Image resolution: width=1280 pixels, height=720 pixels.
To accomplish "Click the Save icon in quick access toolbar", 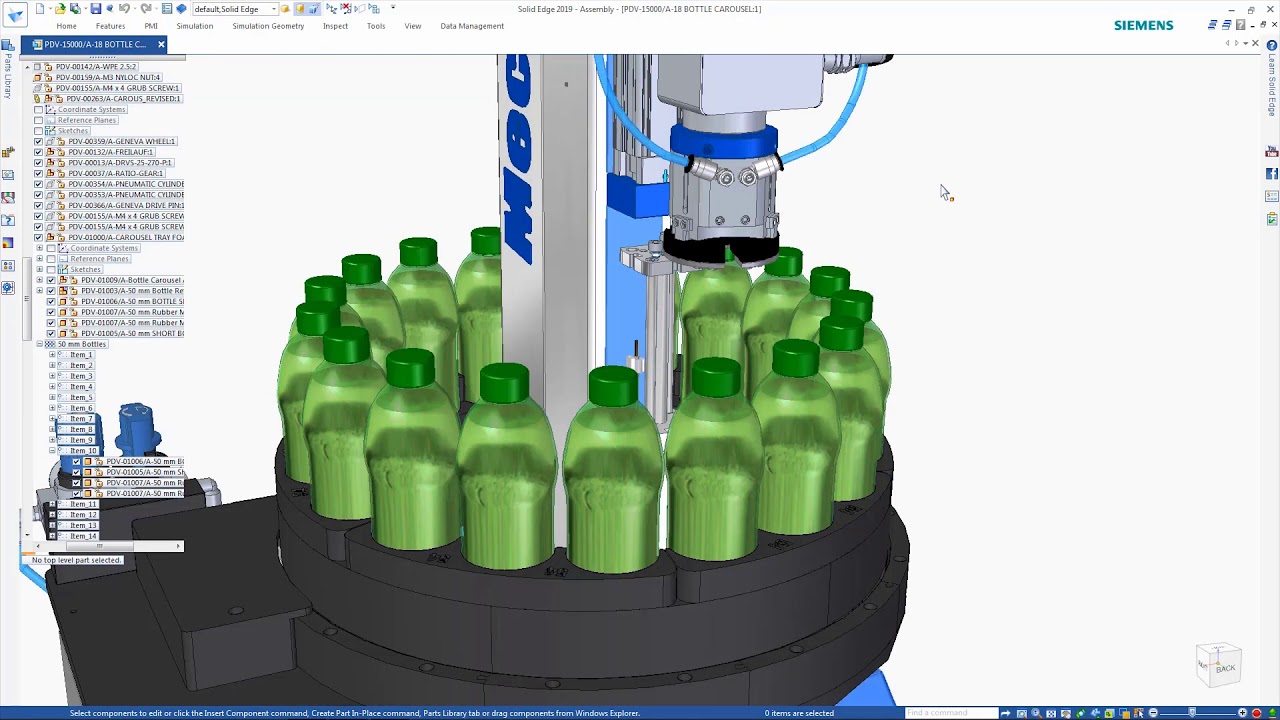I will pos(96,9).
